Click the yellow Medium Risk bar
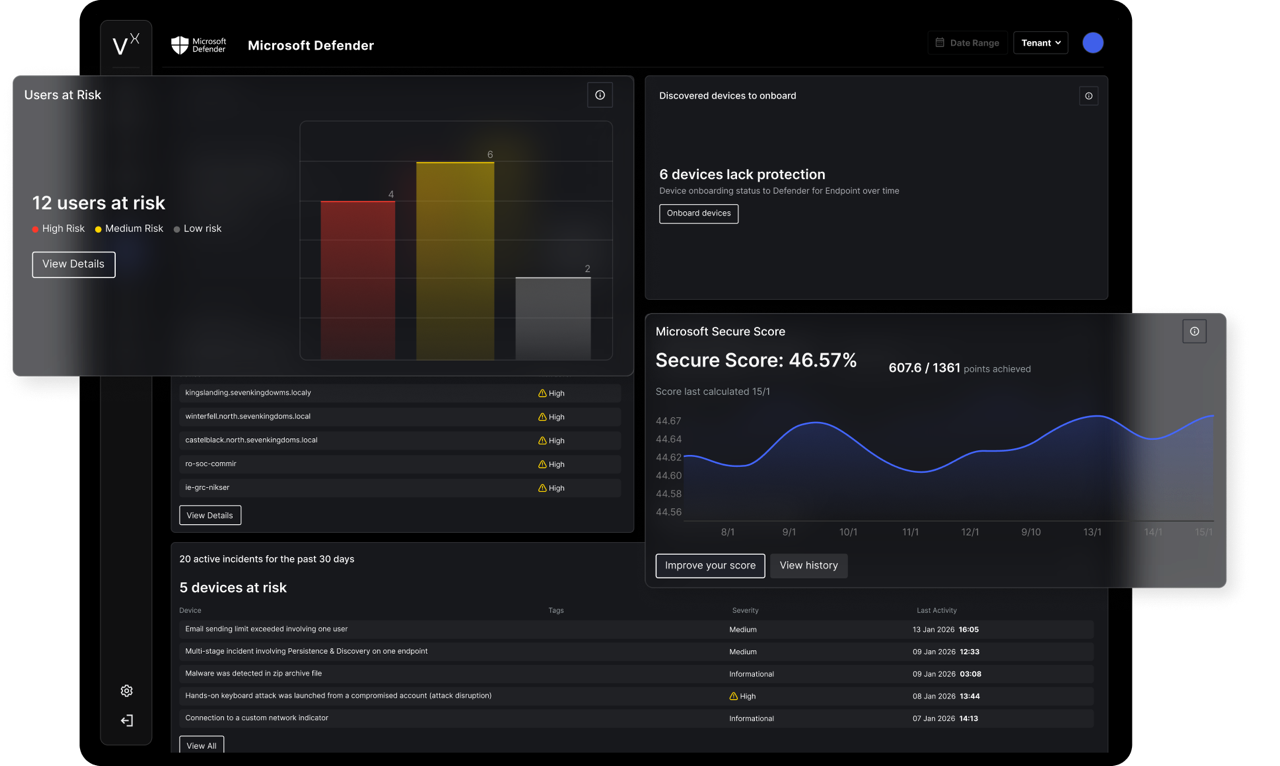 (455, 260)
